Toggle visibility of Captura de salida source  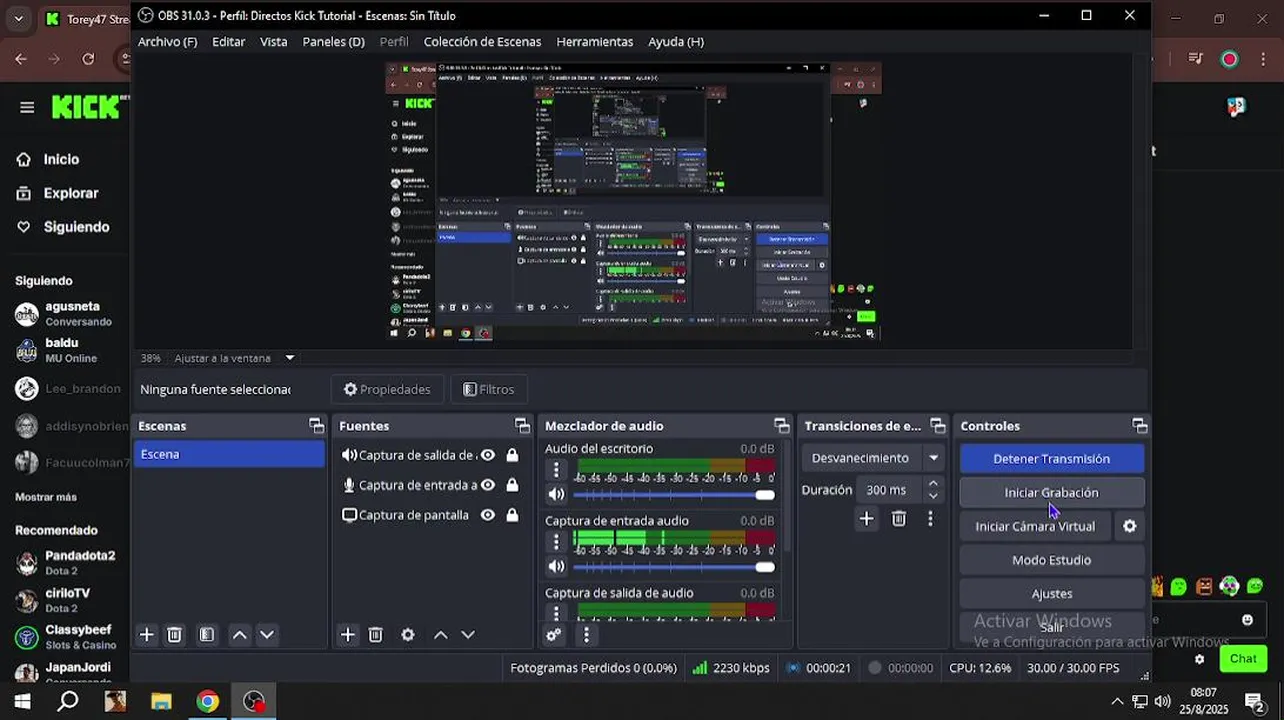pos(488,455)
